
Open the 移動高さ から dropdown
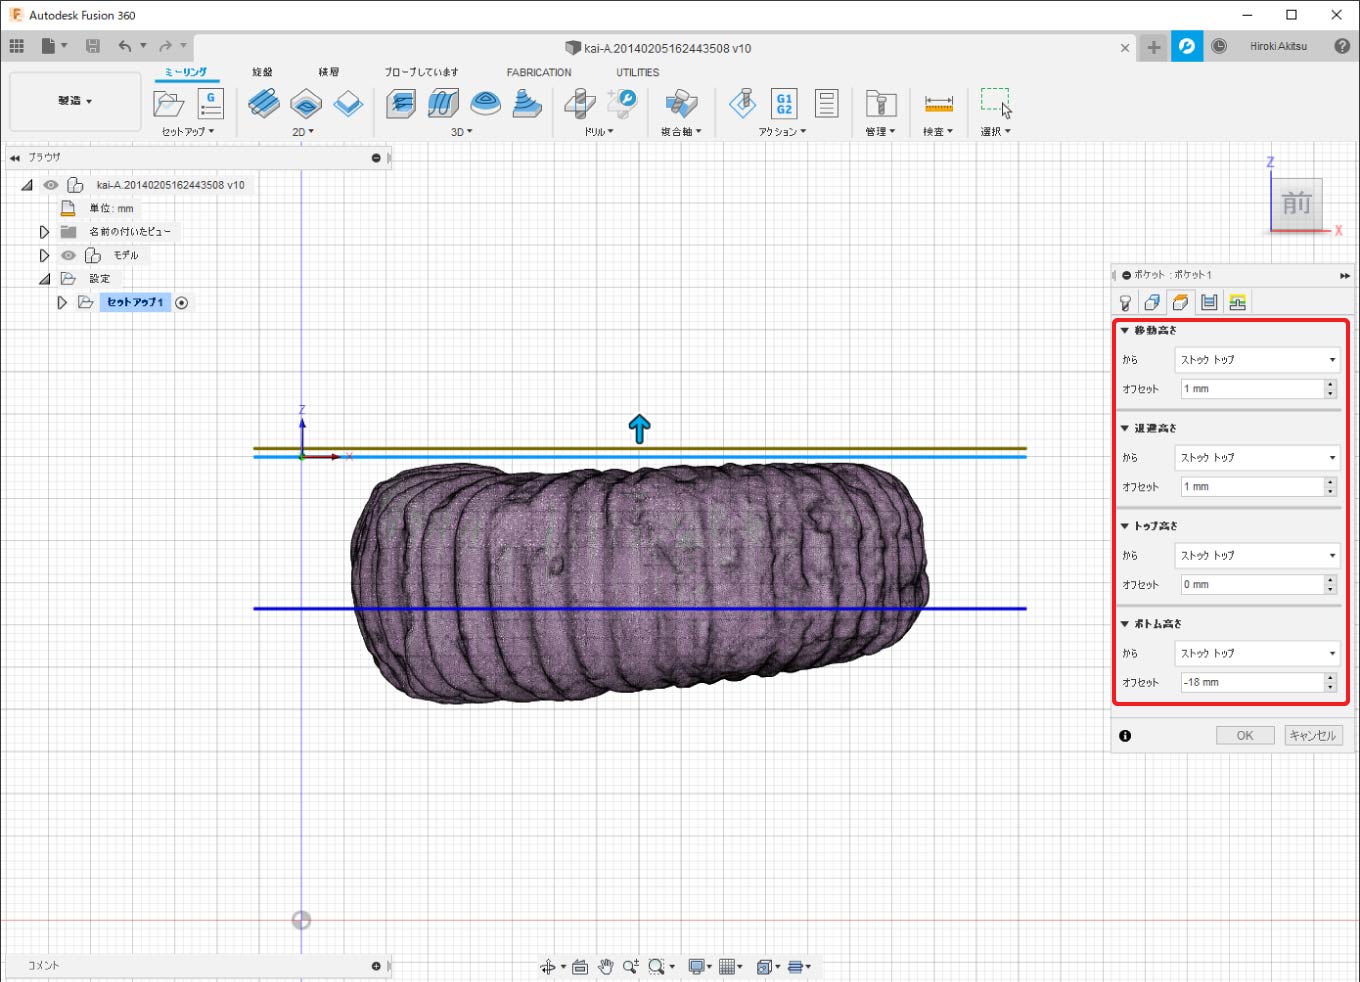pyautogui.click(x=1257, y=359)
